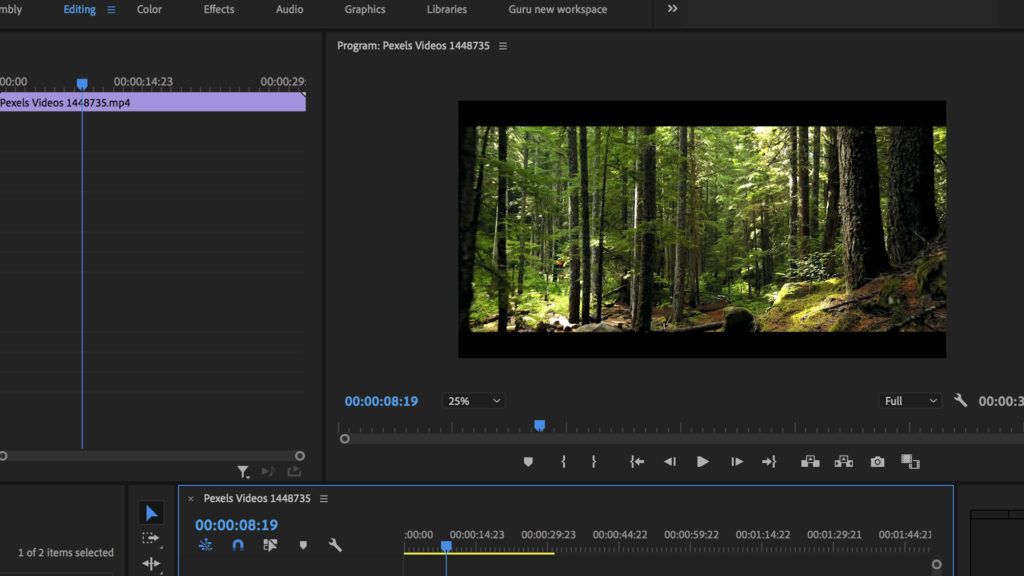
Task: Click the timecode field showing 00:00:08:19
Action: 381,400
